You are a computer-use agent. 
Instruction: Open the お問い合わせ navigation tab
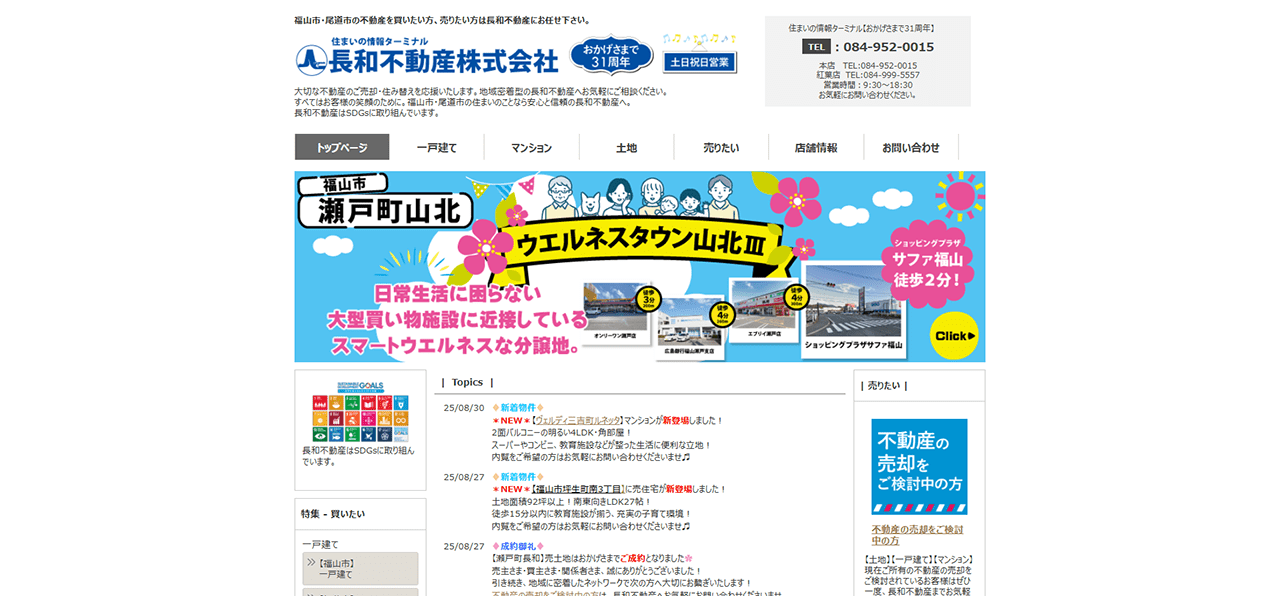911,147
